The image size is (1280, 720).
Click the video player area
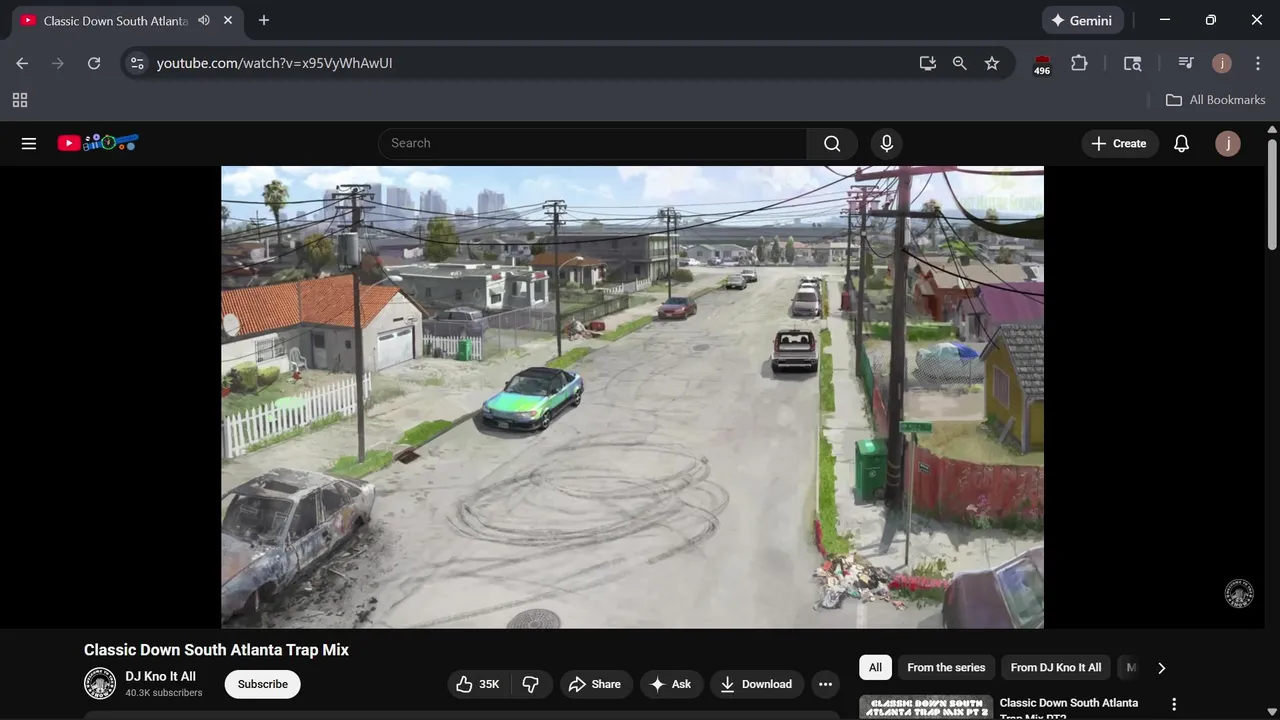click(x=632, y=397)
